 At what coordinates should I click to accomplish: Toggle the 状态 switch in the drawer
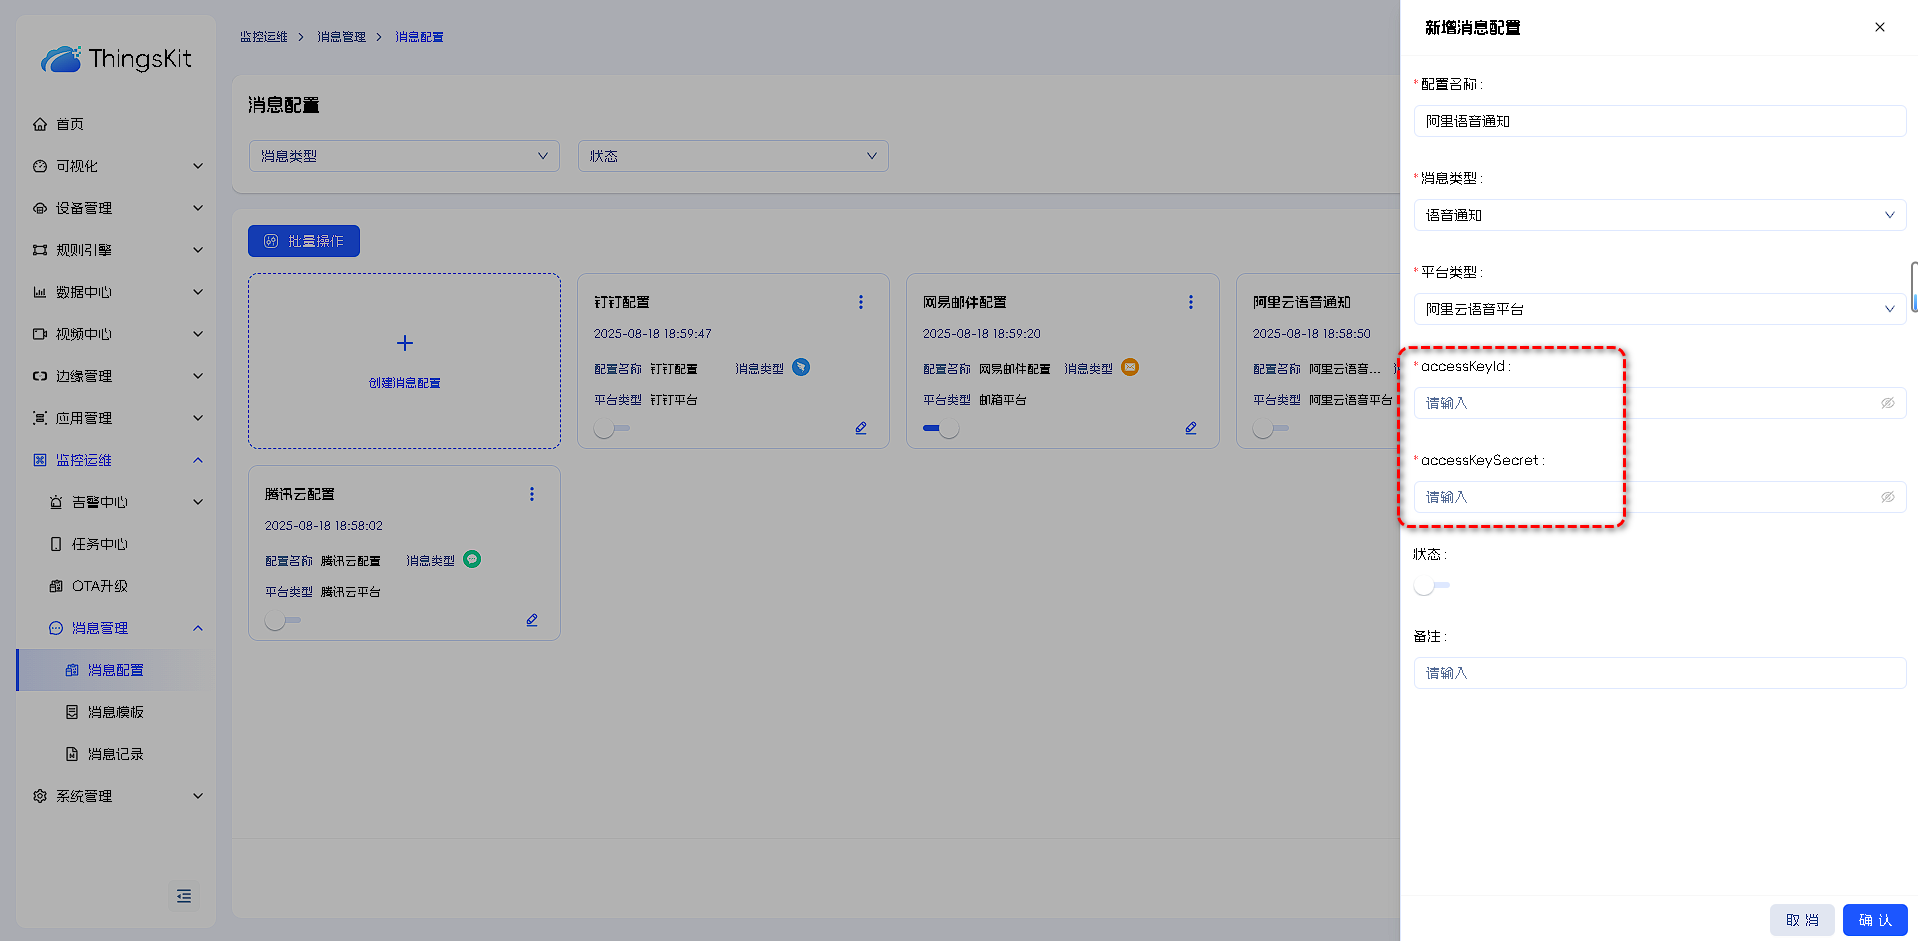pyautogui.click(x=1431, y=586)
